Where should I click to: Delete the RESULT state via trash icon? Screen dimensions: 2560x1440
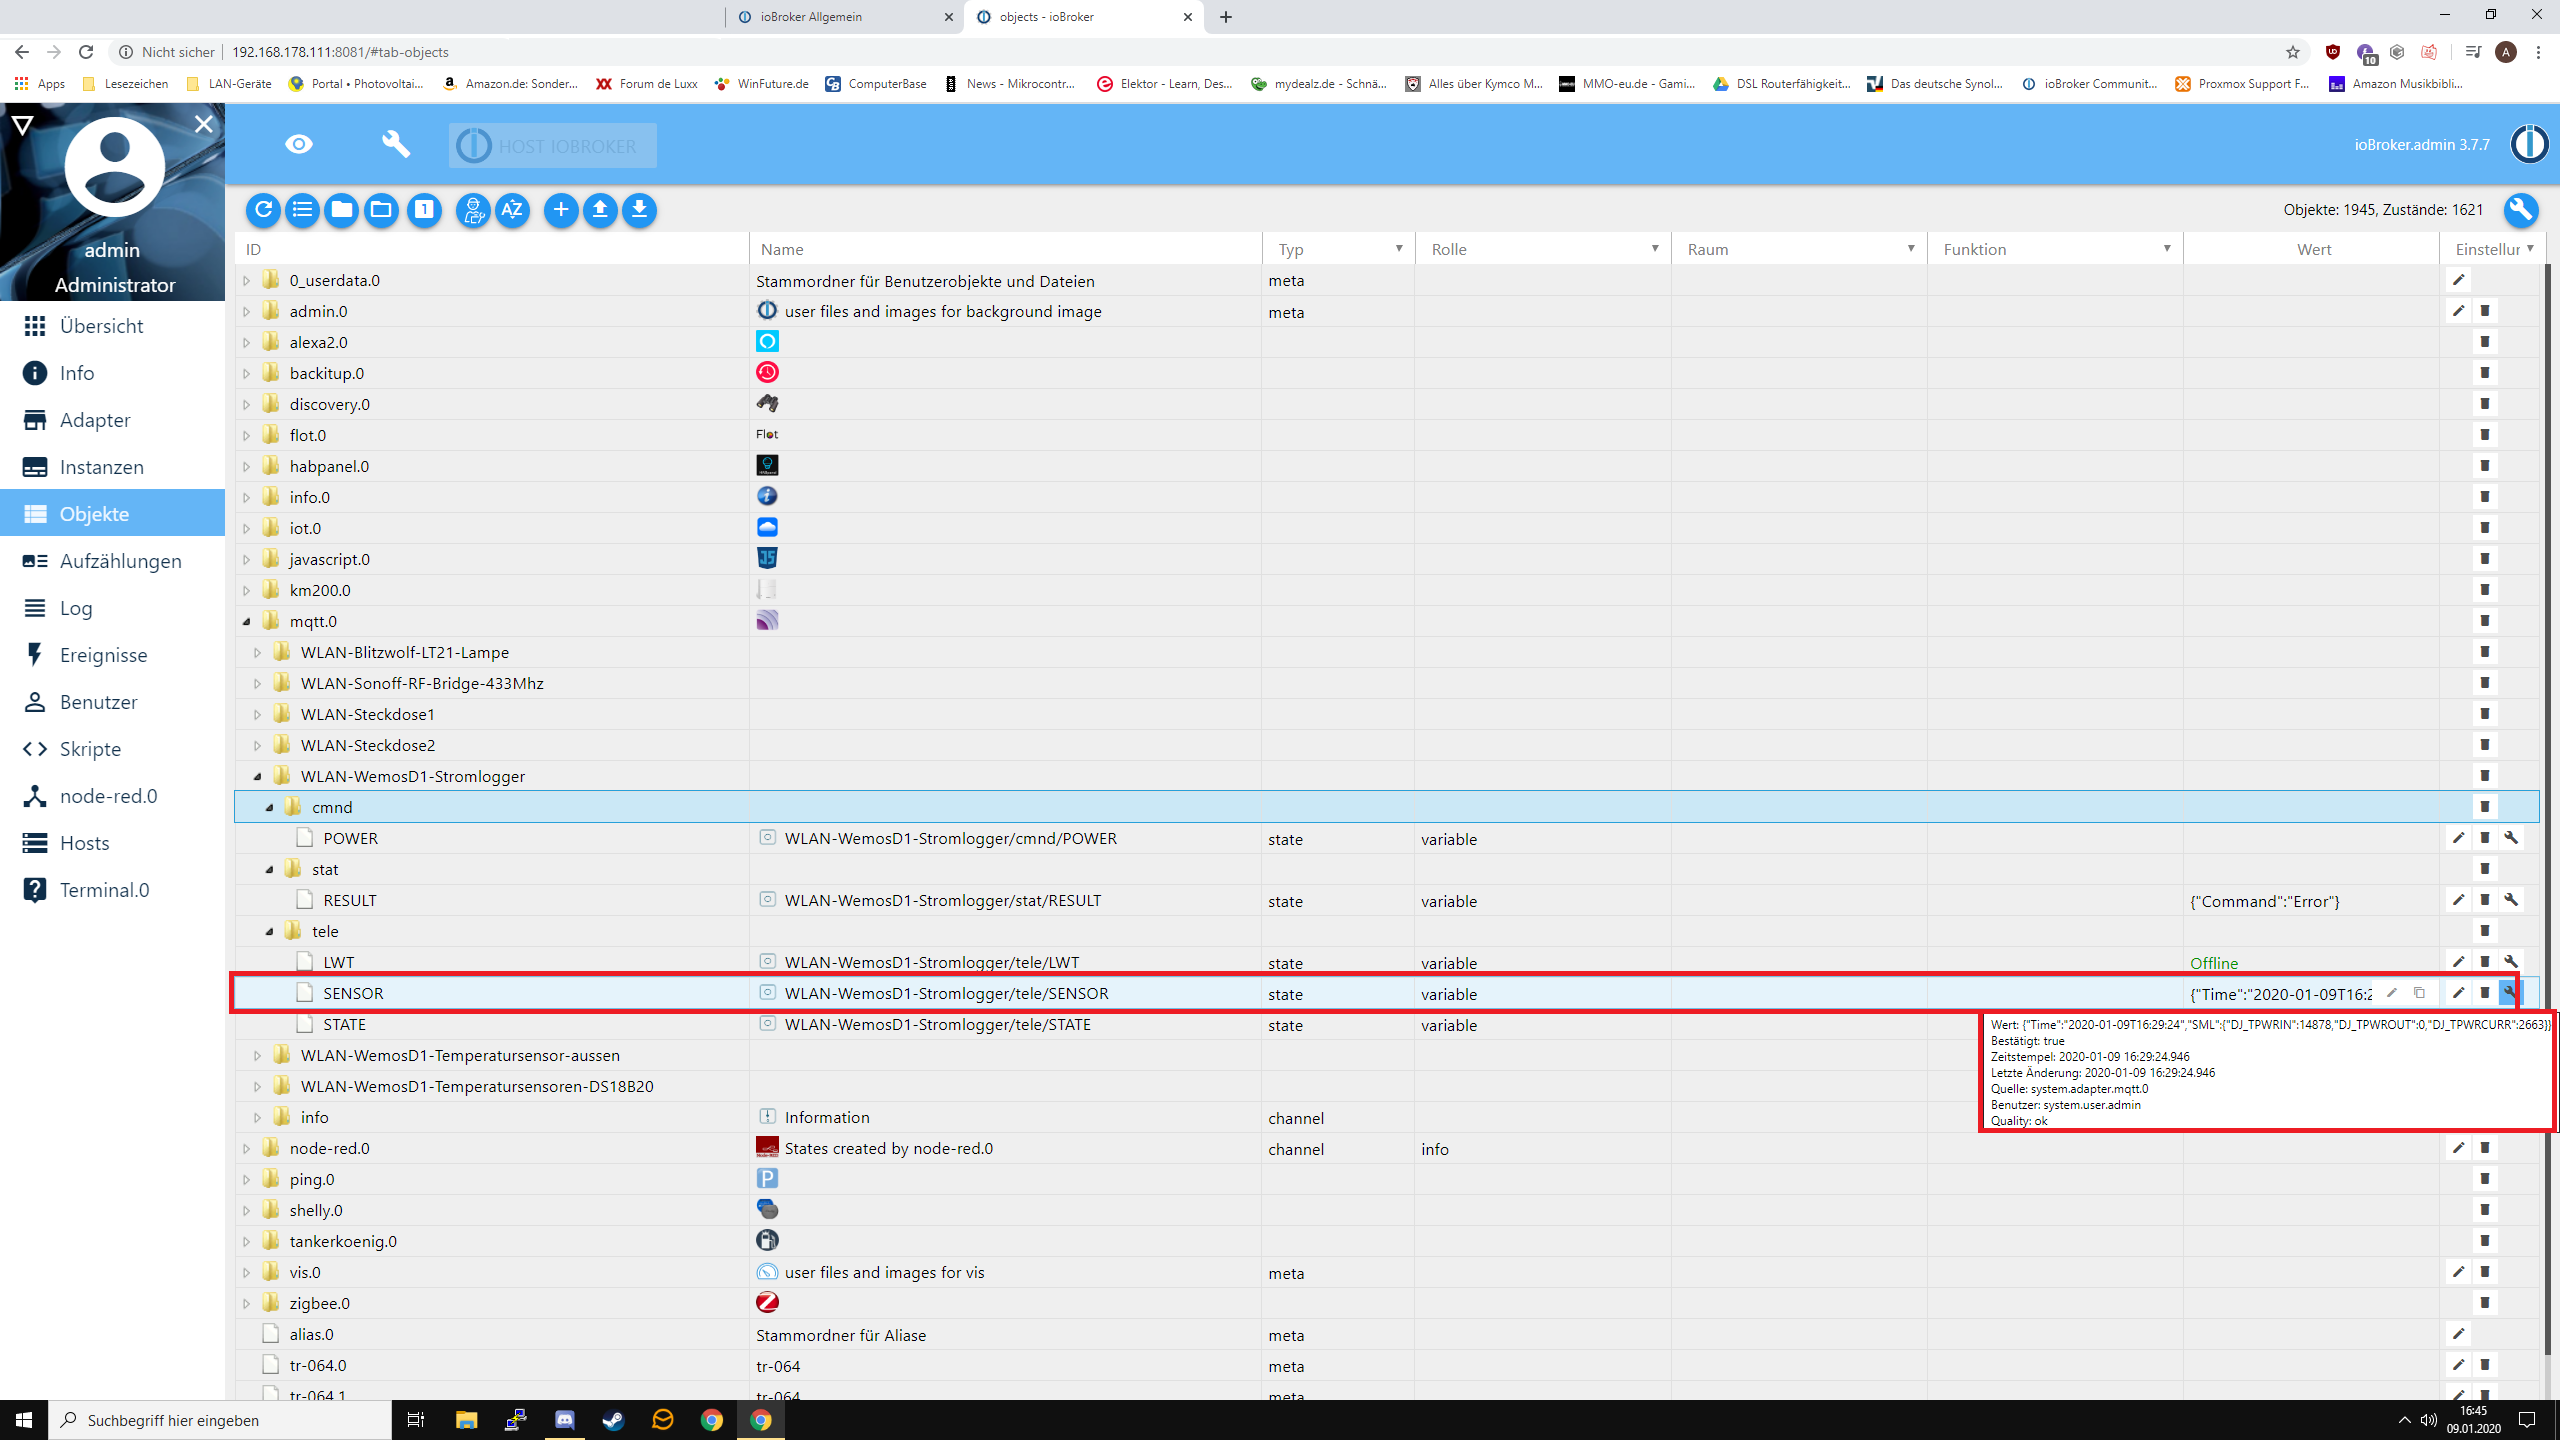tap(2485, 900)
